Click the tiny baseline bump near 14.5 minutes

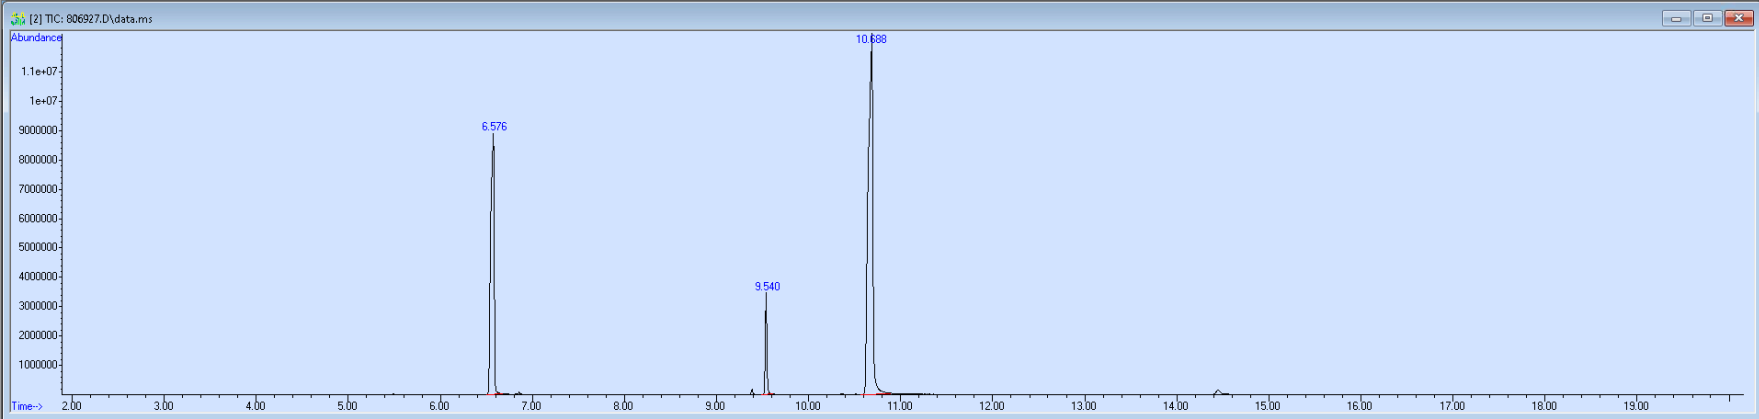[1218, 392]
